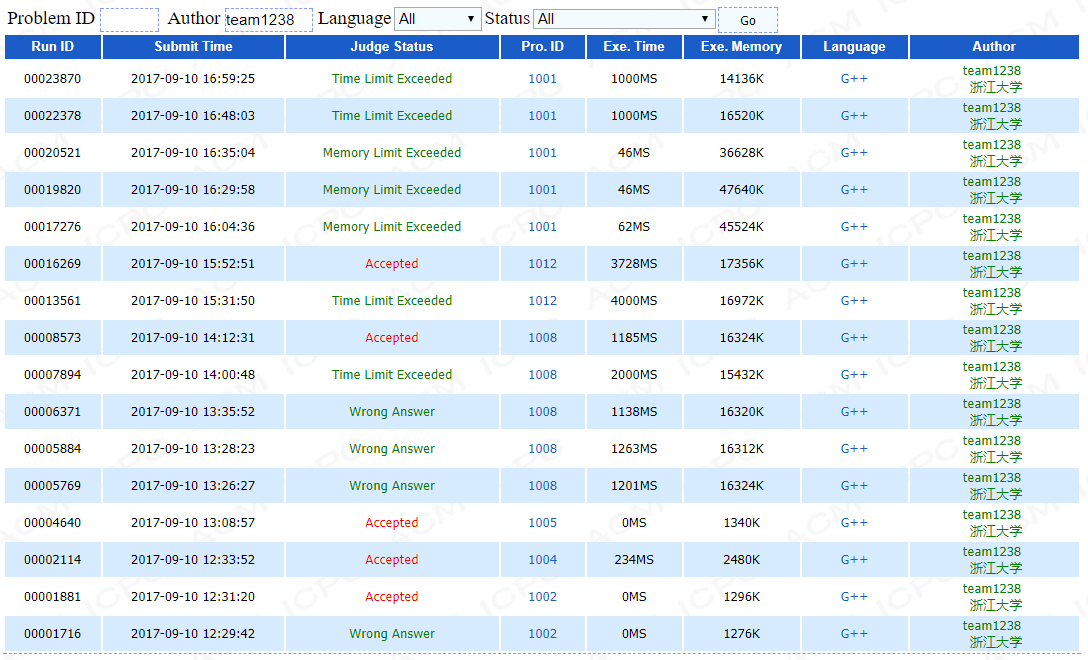Open problem 1004 link
Screen dimensions: 1088x660
pos(542,560)
